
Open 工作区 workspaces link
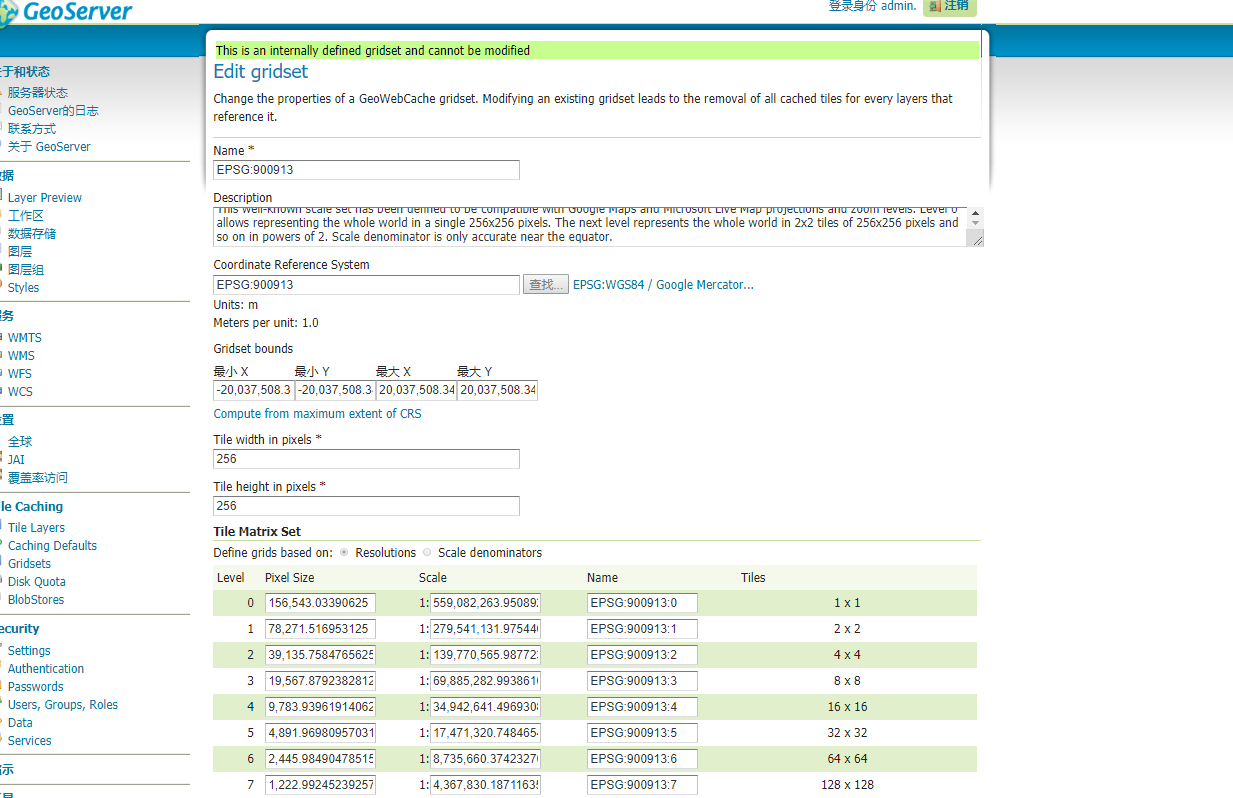coord(26,216)
